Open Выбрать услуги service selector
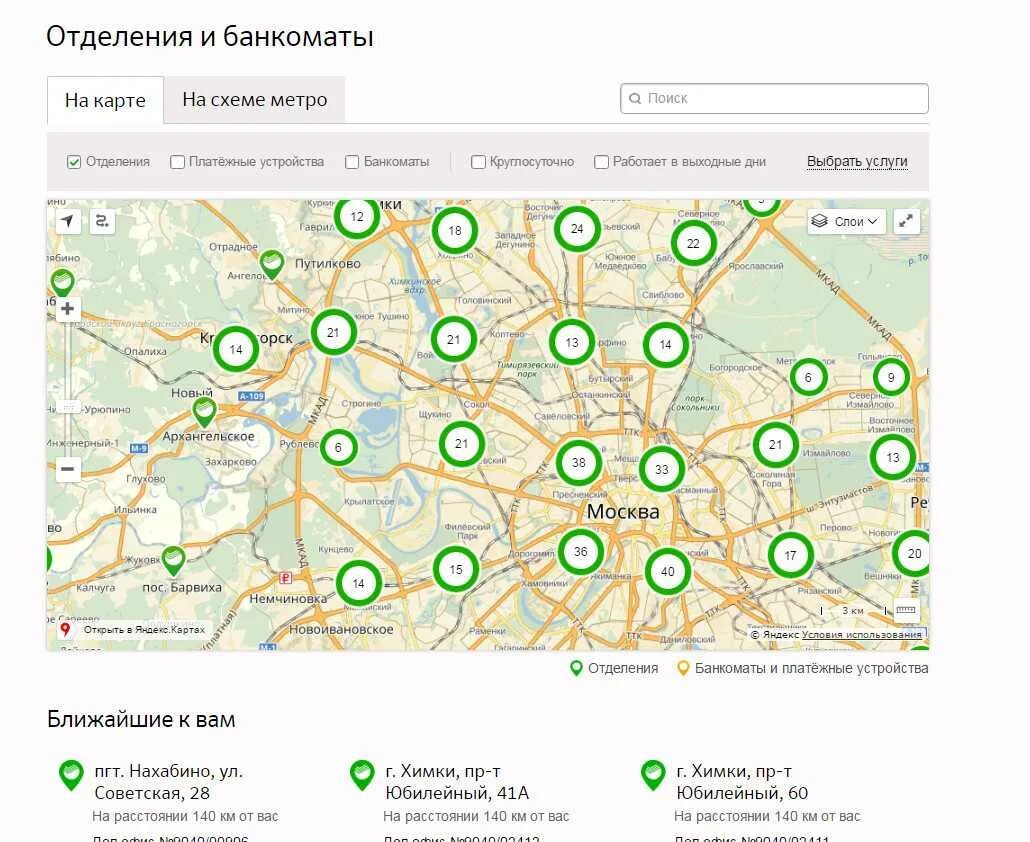The image size is (1030, 842). coord(857,162)
